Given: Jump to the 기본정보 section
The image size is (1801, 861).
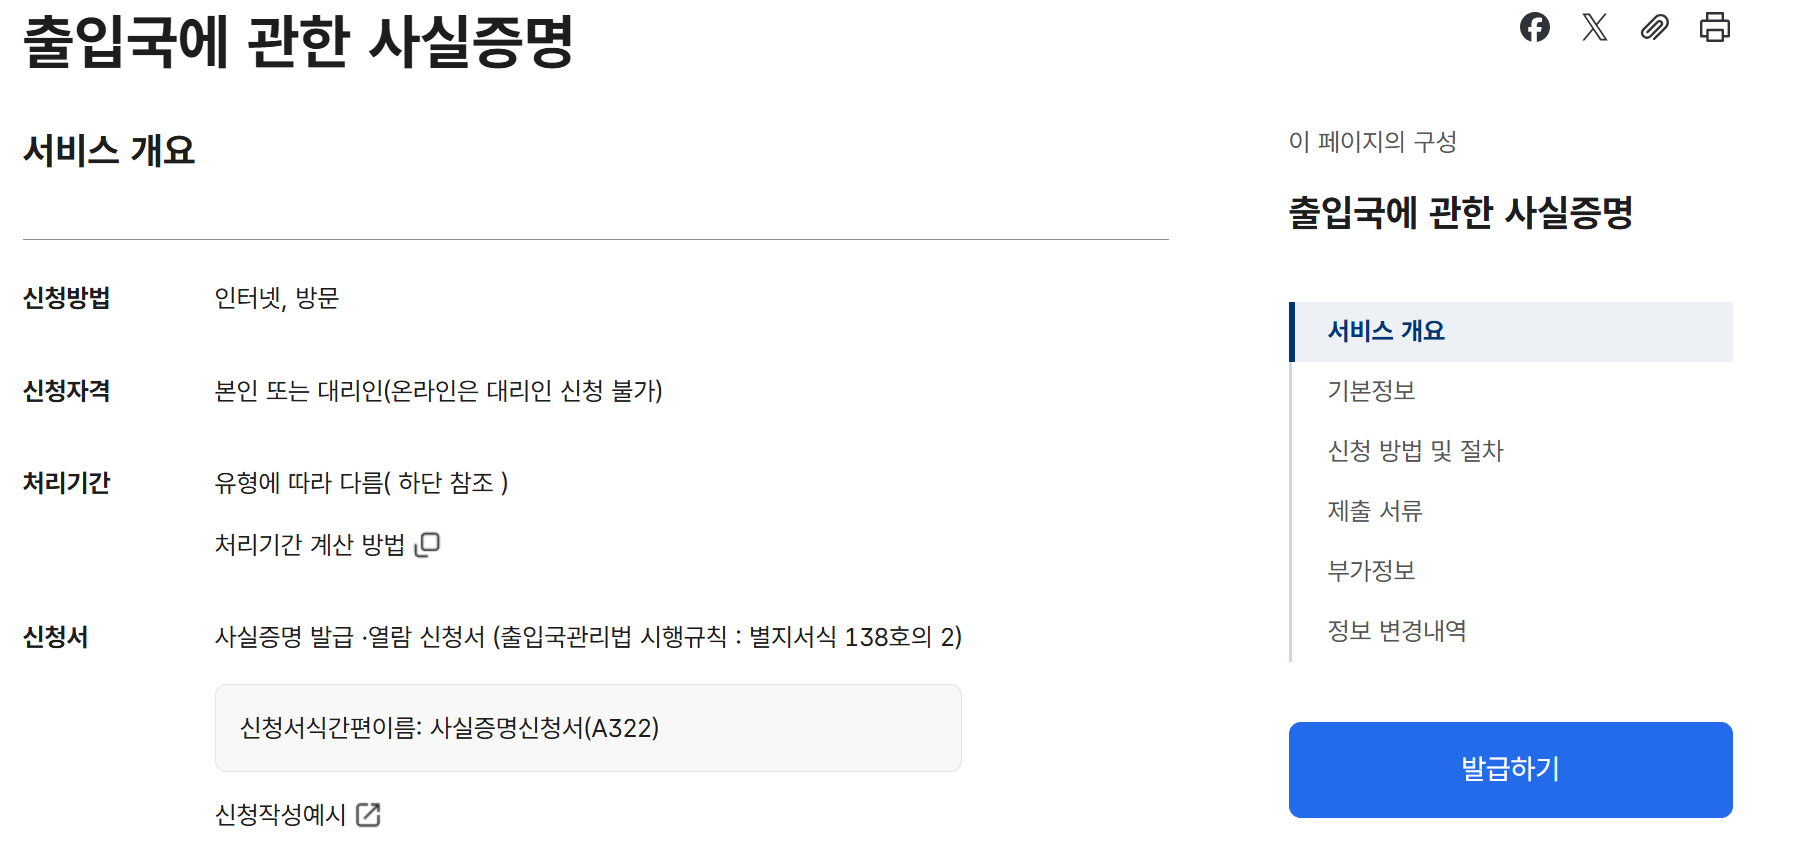Looking at the screenshot, I should click(x=1371, y=391).
